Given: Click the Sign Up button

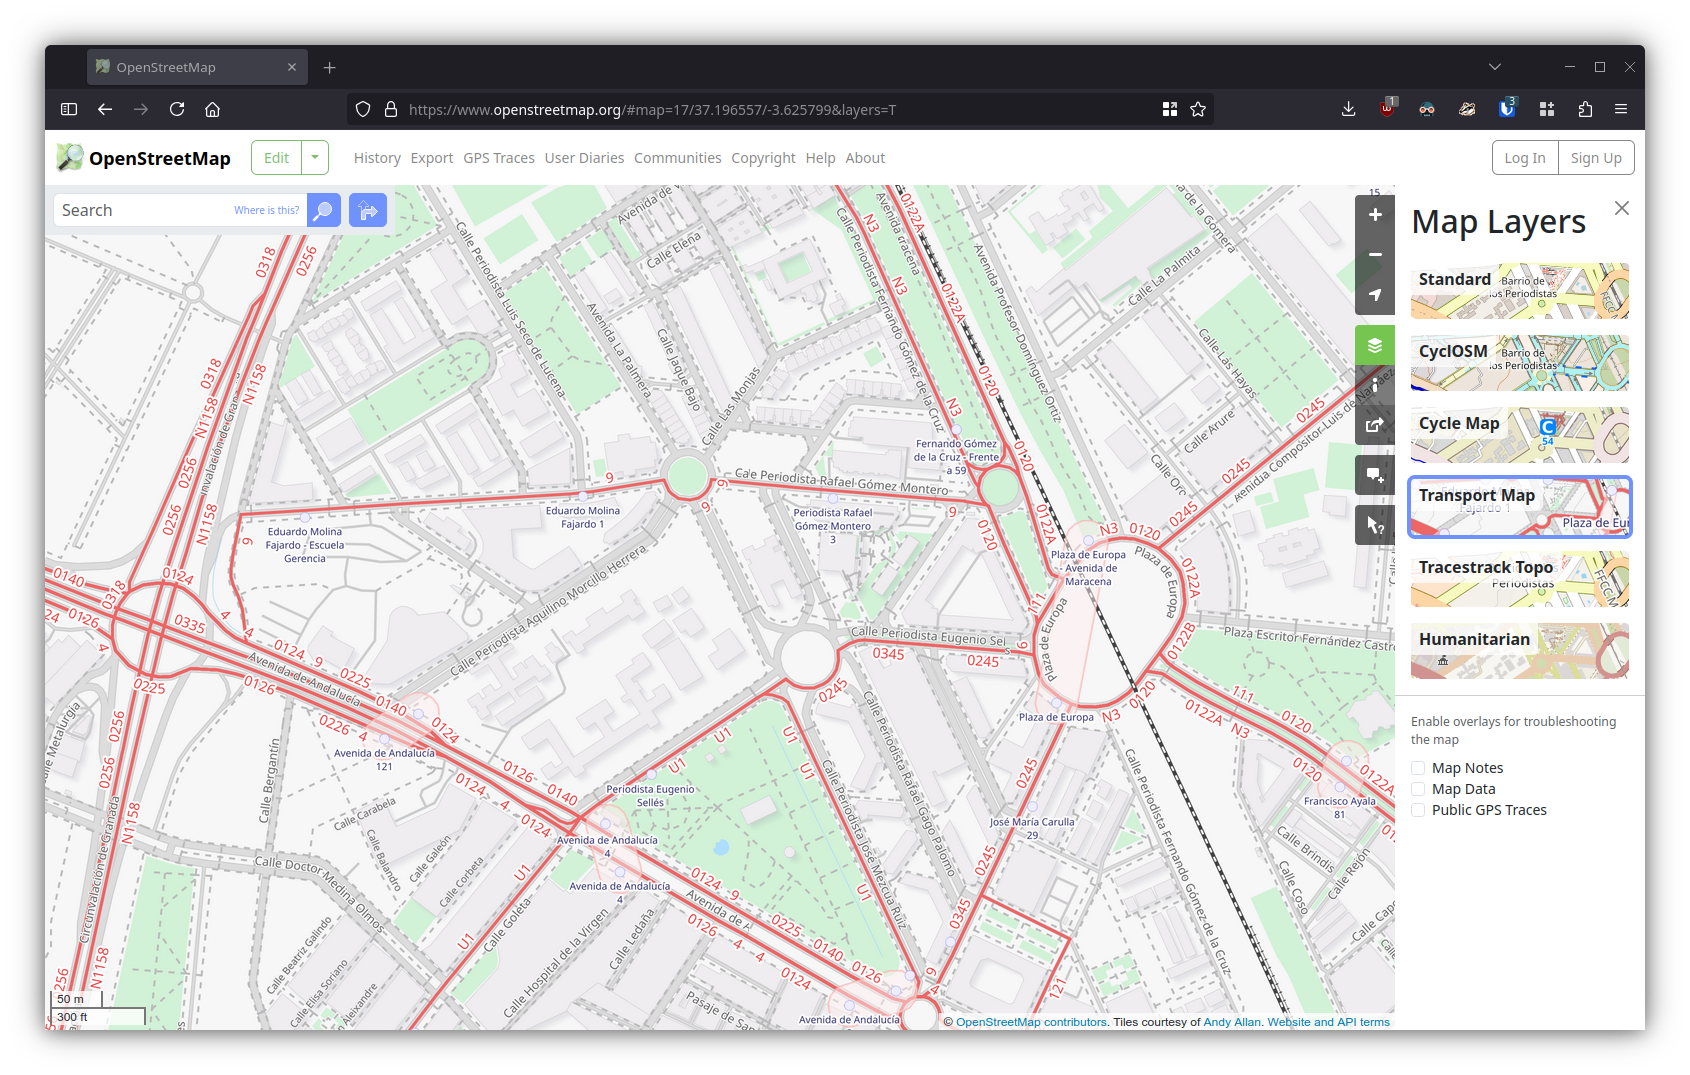Looking at the screenshot, I should coord(1596,158).
